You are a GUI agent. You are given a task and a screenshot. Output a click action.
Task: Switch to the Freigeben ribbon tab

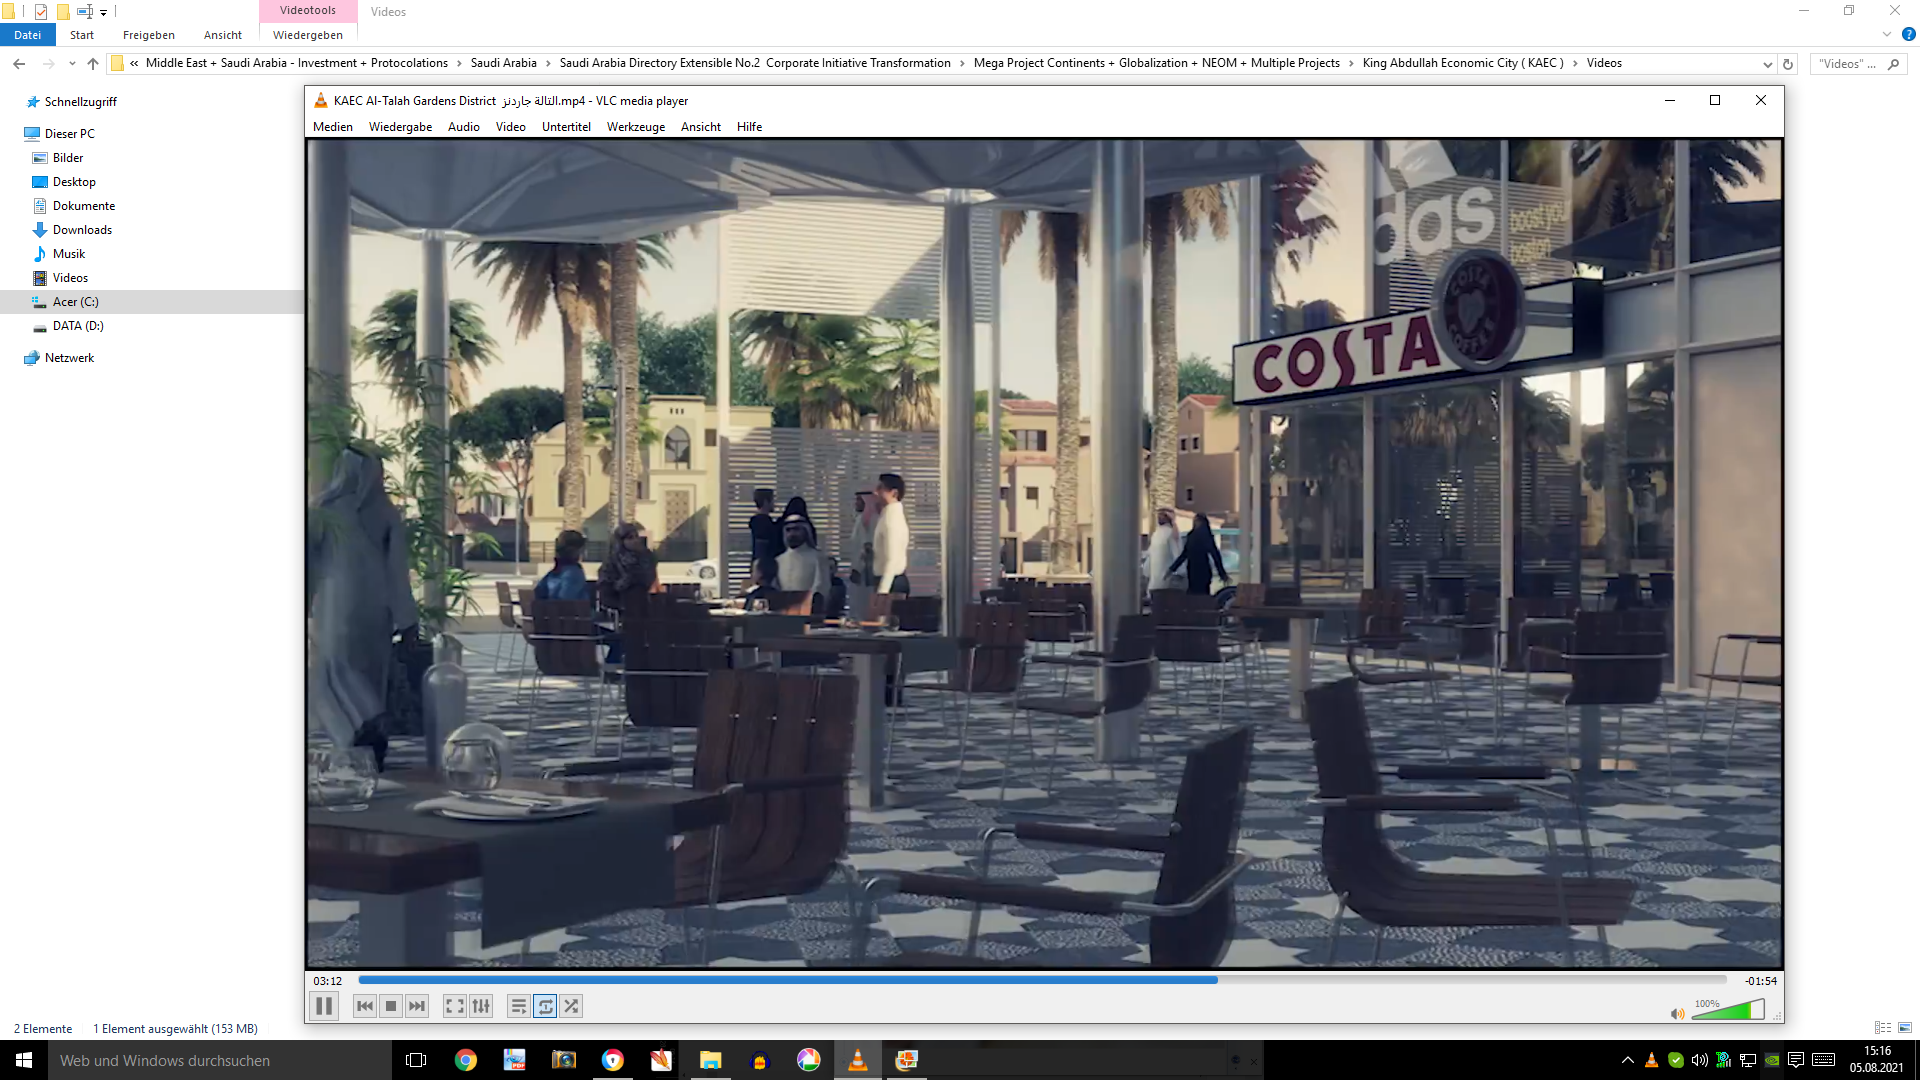click(x=149, y=35)
